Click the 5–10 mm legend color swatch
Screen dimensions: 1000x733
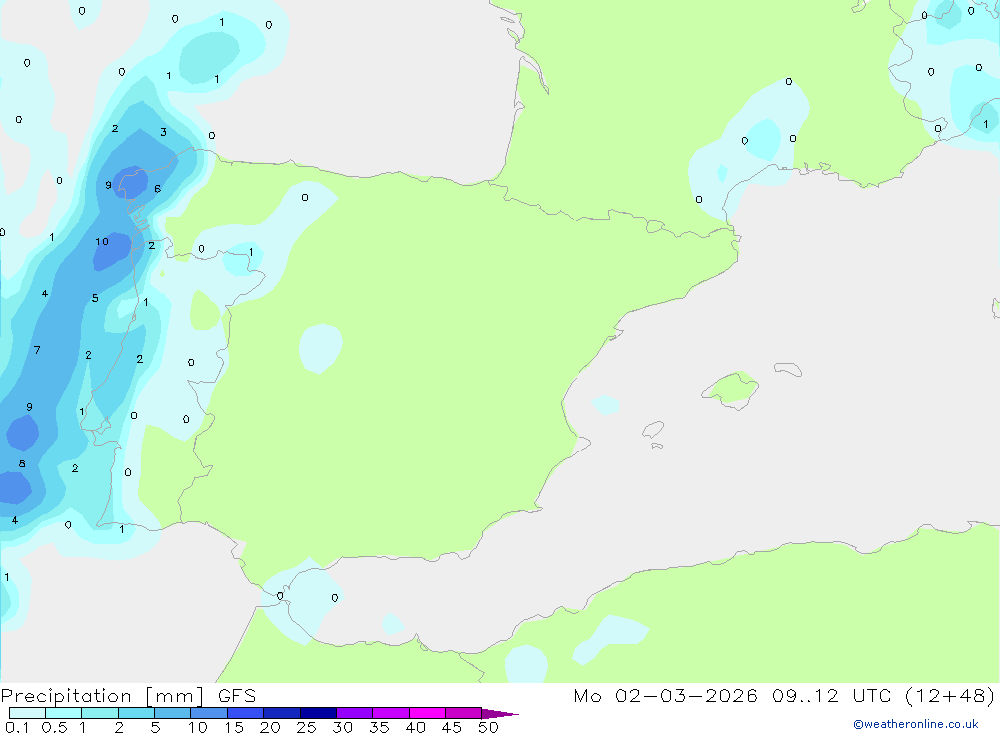coord(172,713)
